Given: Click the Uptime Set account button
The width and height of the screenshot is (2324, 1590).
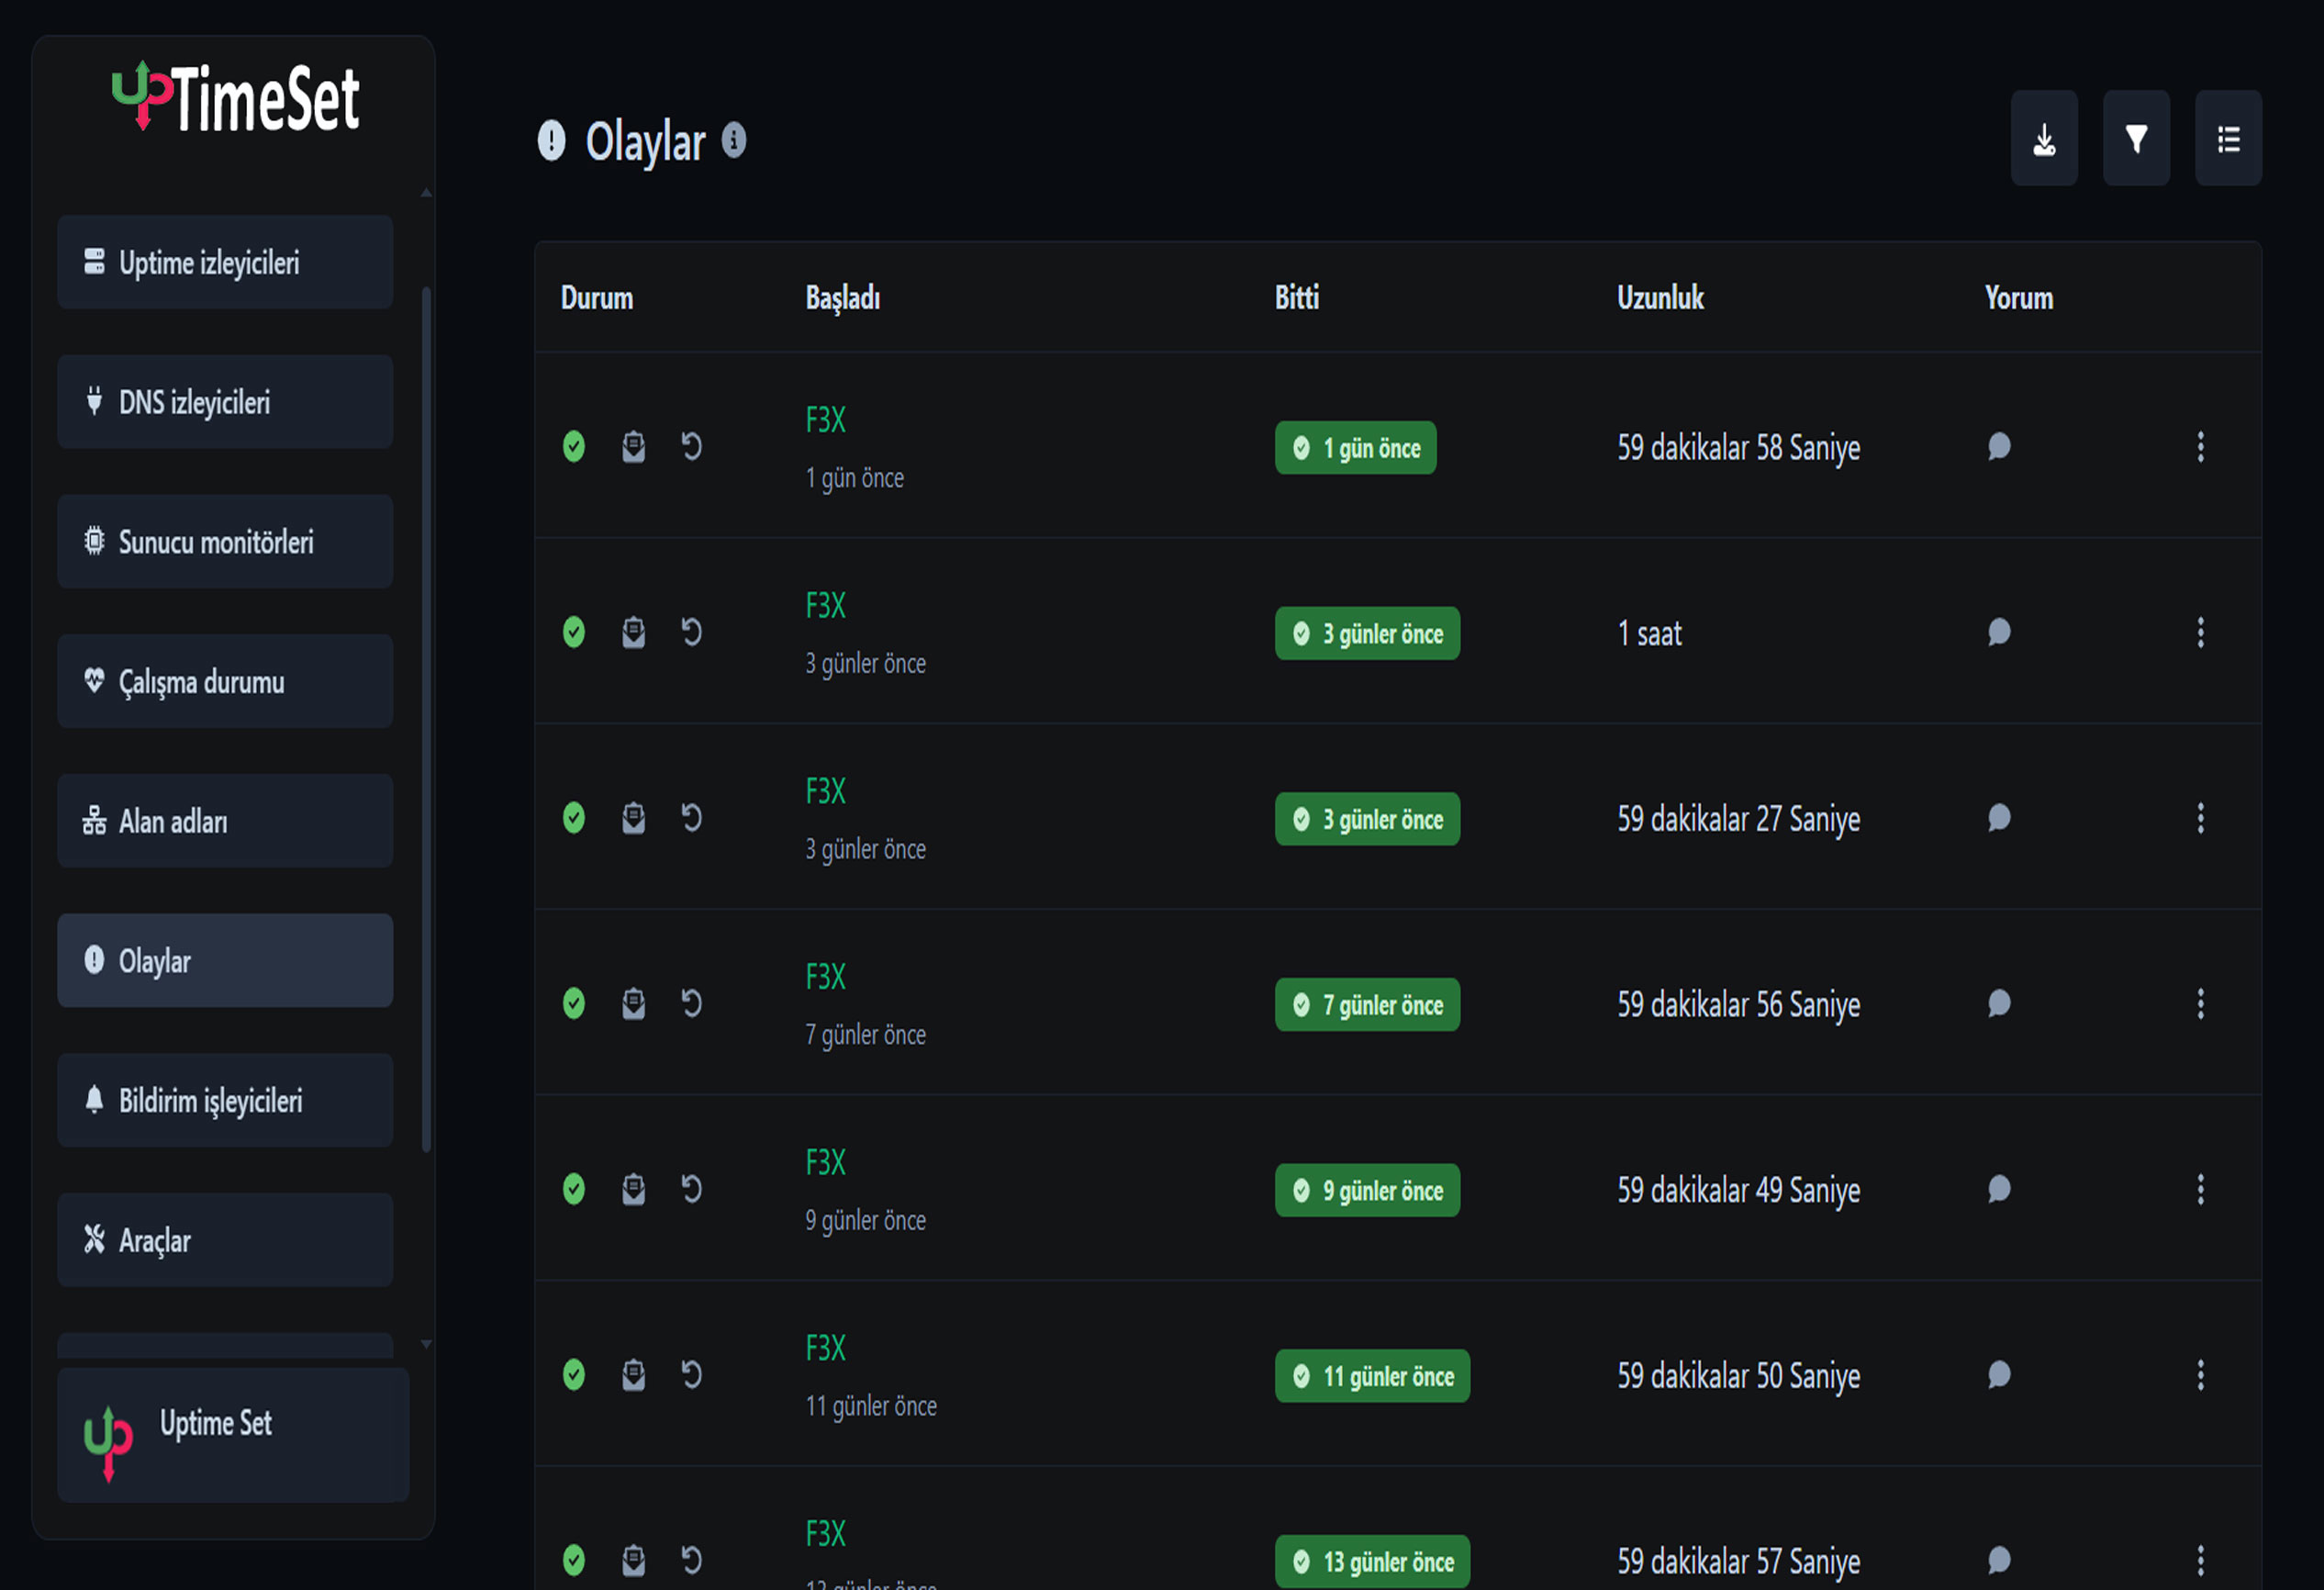Looking at the screenshot, I should [233, 1434].
